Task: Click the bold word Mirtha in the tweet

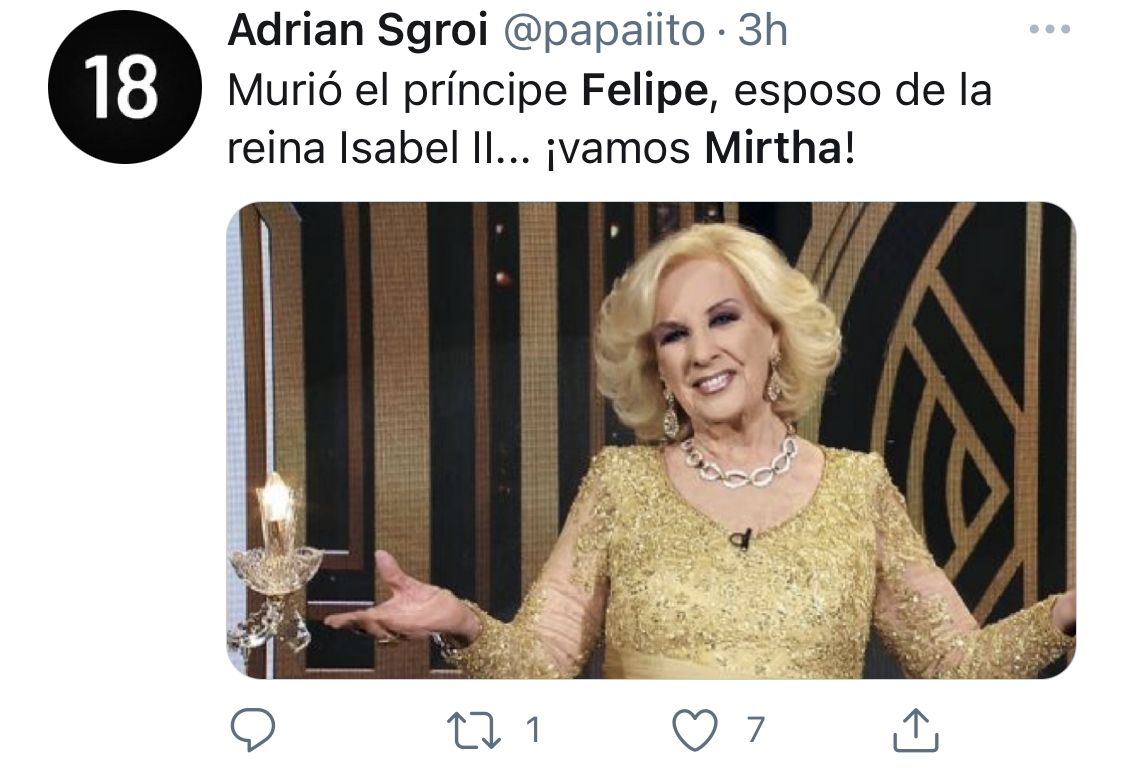Action: point(773,148)
